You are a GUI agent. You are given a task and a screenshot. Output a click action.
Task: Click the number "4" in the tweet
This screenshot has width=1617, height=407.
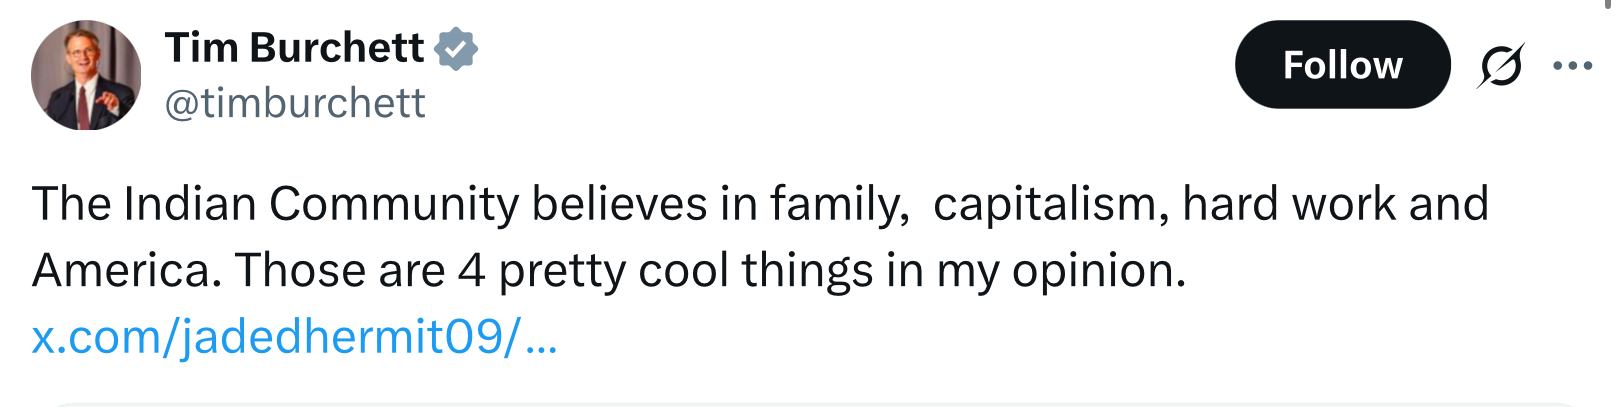(471, 271)
